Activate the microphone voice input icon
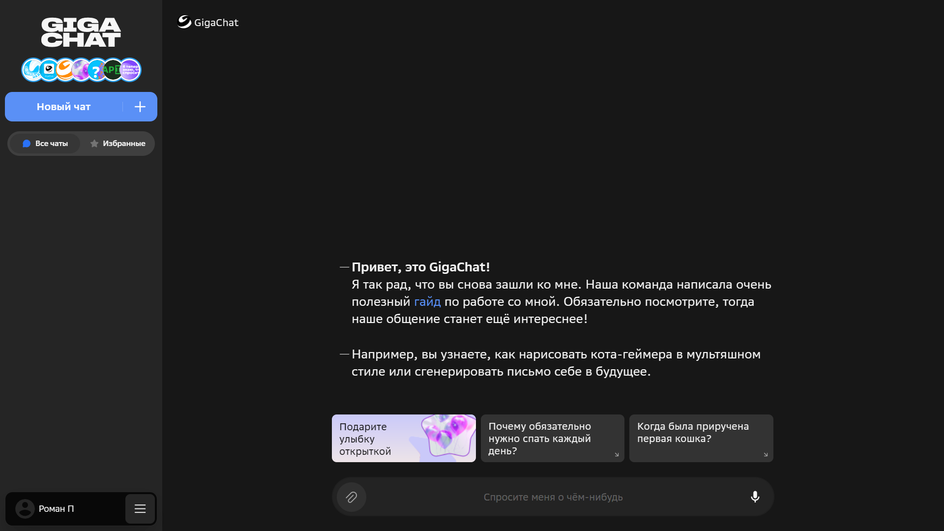 pyautogui.click(x=755, y=497)
